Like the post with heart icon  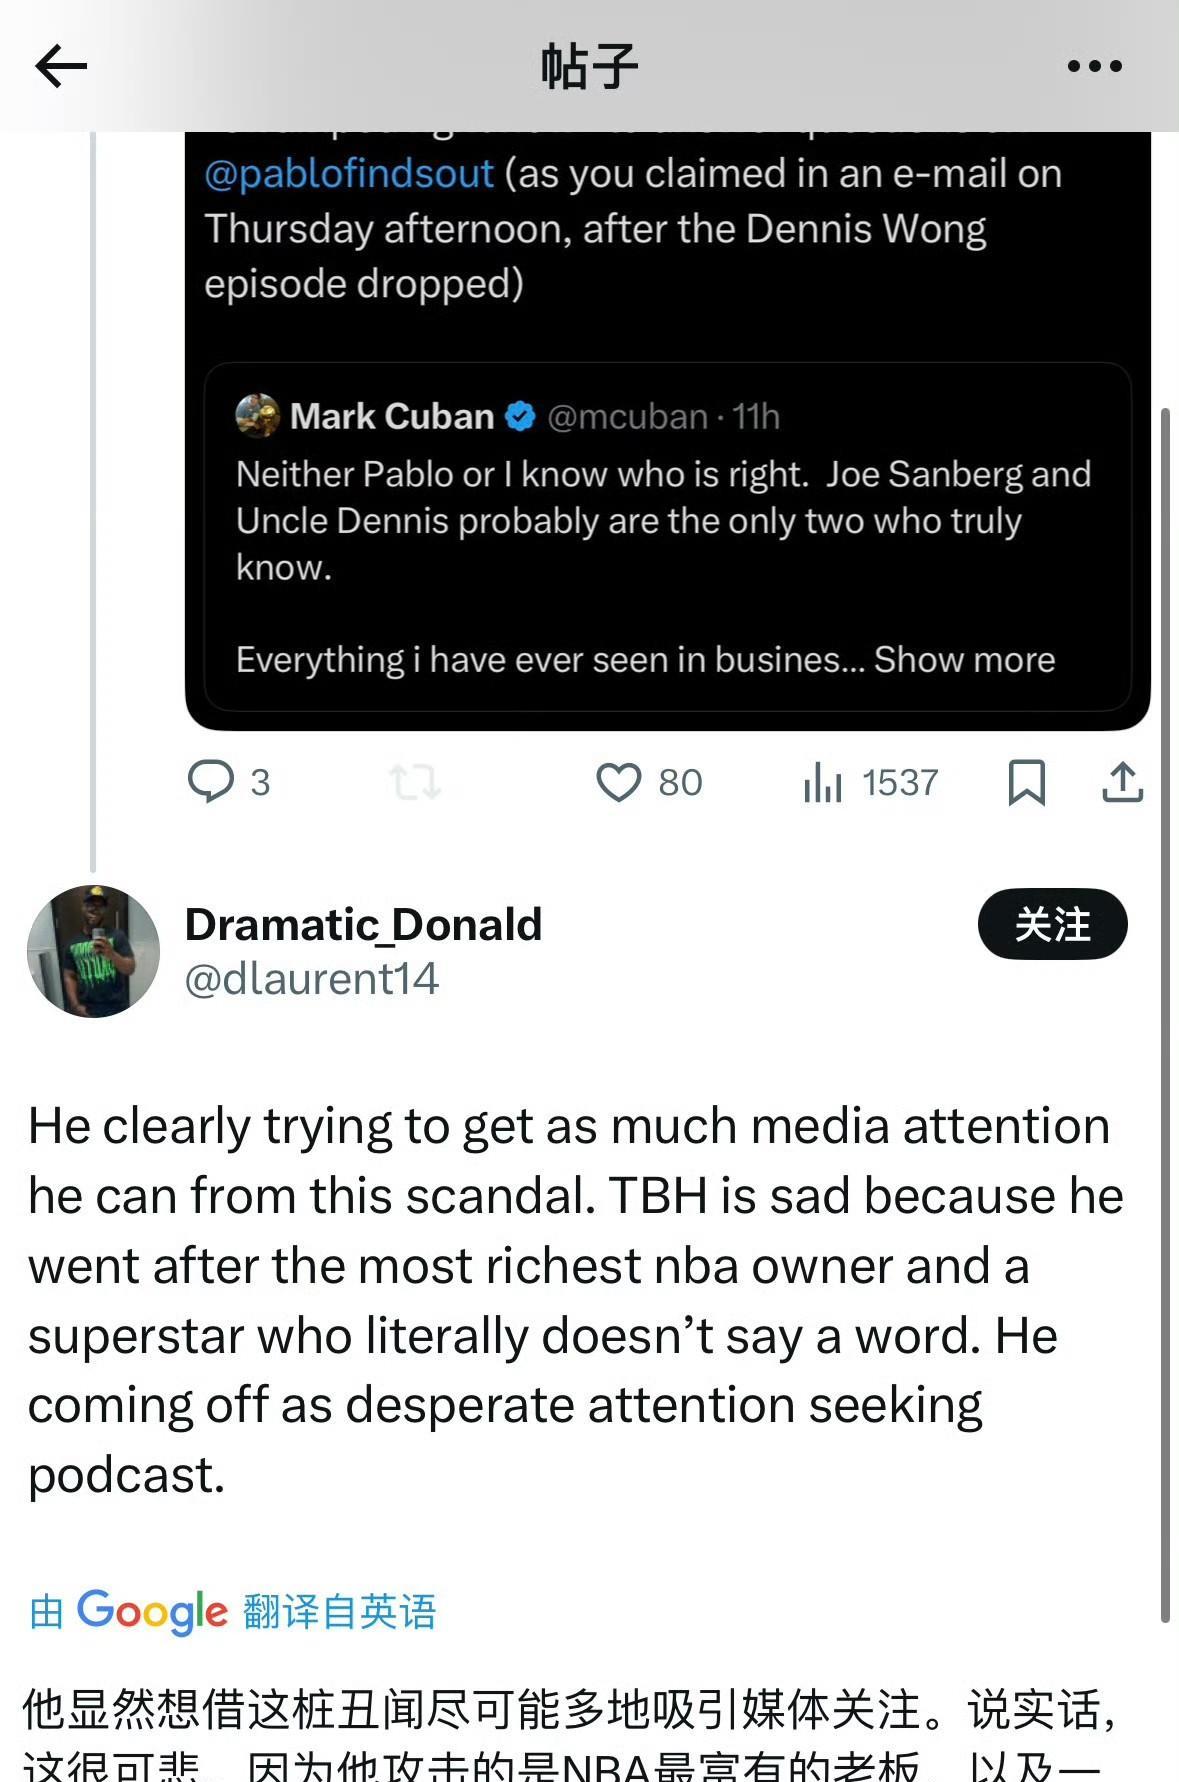pos(619,782)
